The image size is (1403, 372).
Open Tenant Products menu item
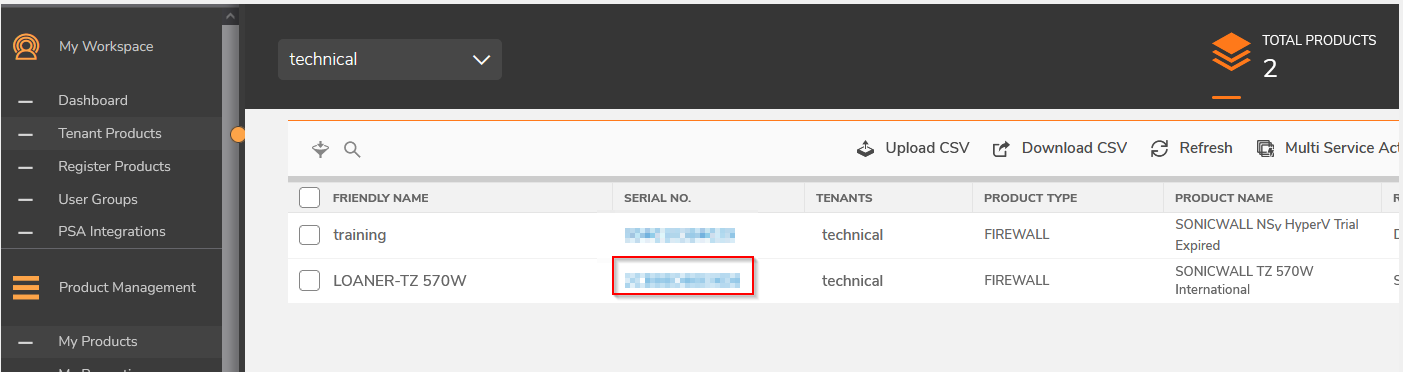pyautogui.click(x=110, y=133)
